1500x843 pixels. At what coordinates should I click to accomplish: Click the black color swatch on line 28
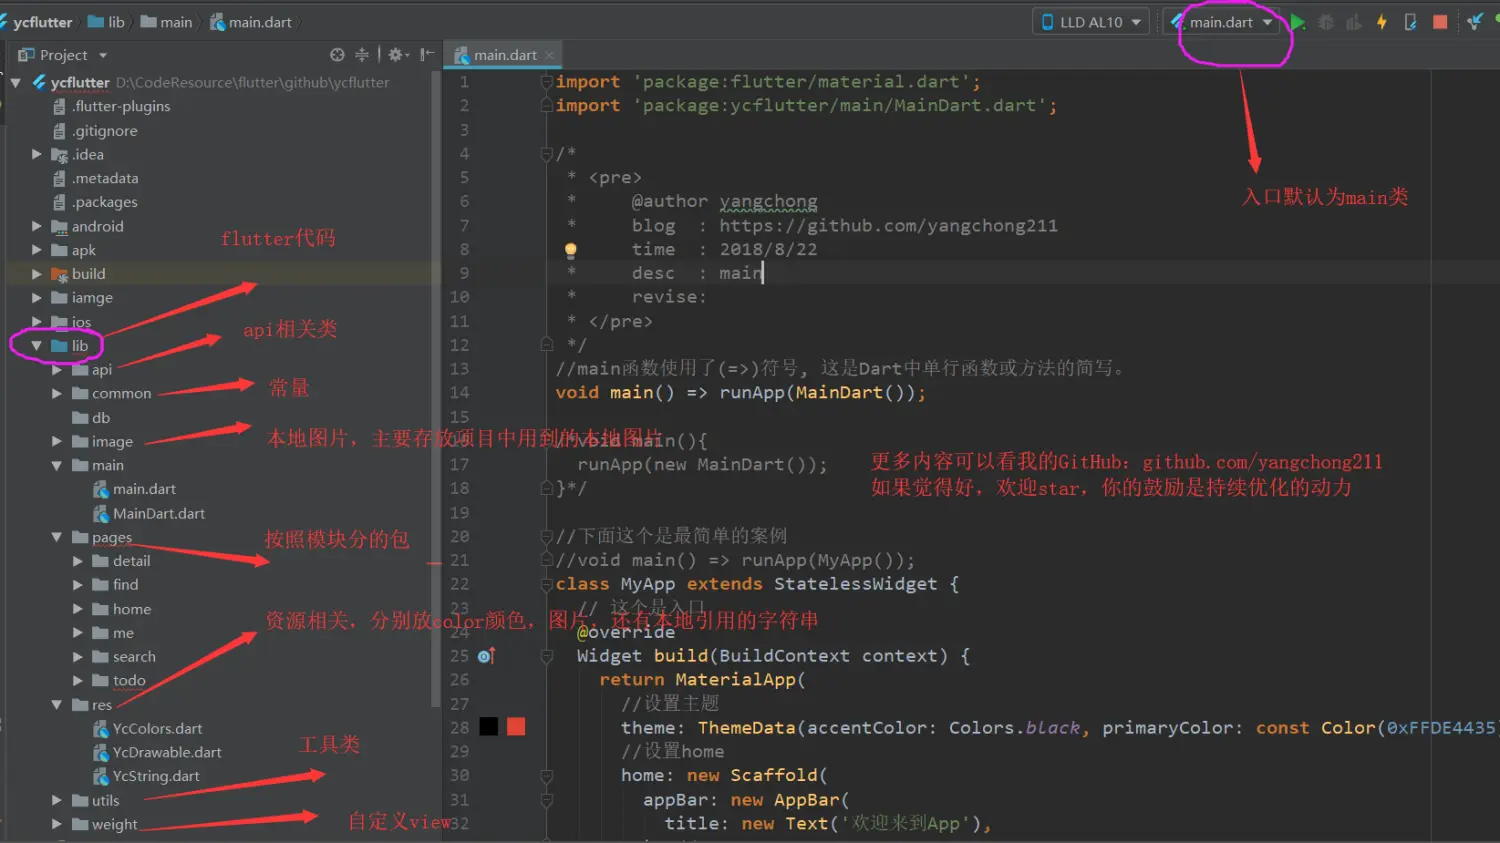click(489, 727)
